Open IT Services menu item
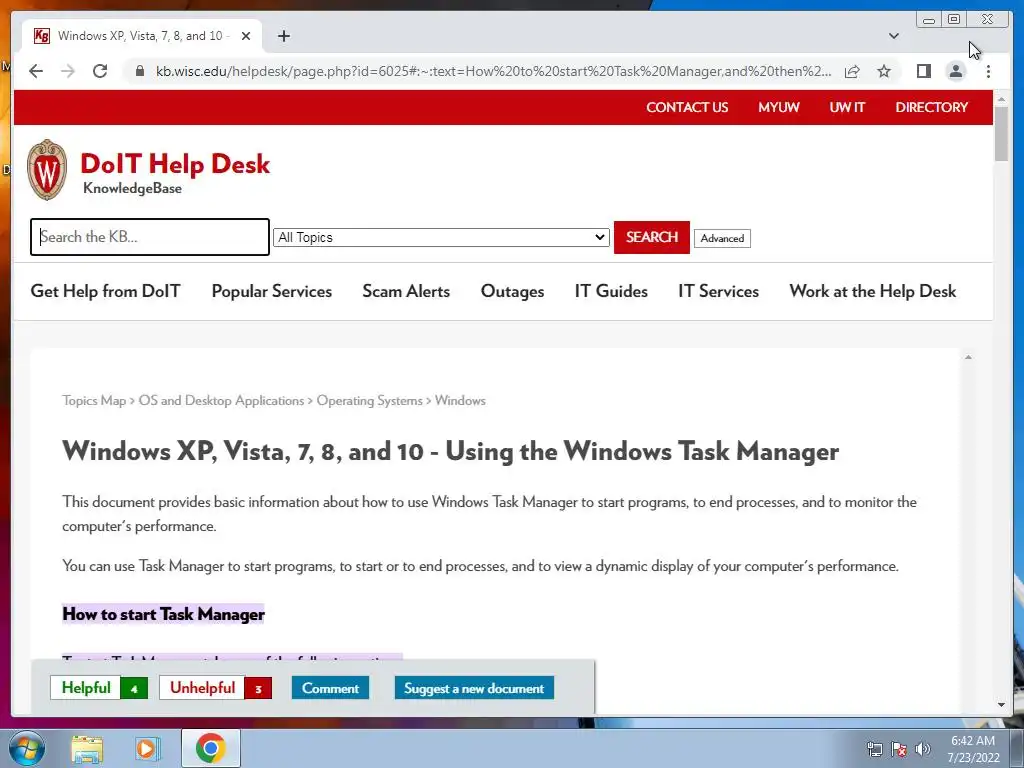 [718, 291]
